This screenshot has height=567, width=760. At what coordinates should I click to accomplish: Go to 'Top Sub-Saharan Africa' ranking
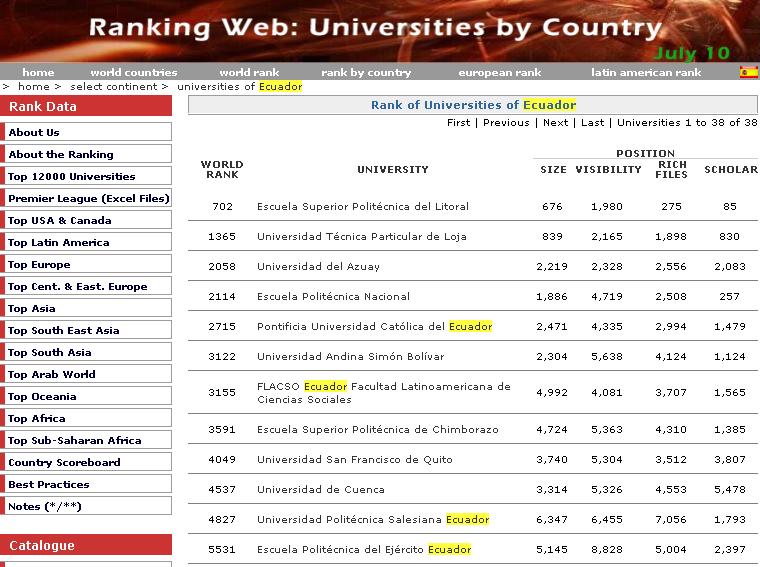pos(75,440)
